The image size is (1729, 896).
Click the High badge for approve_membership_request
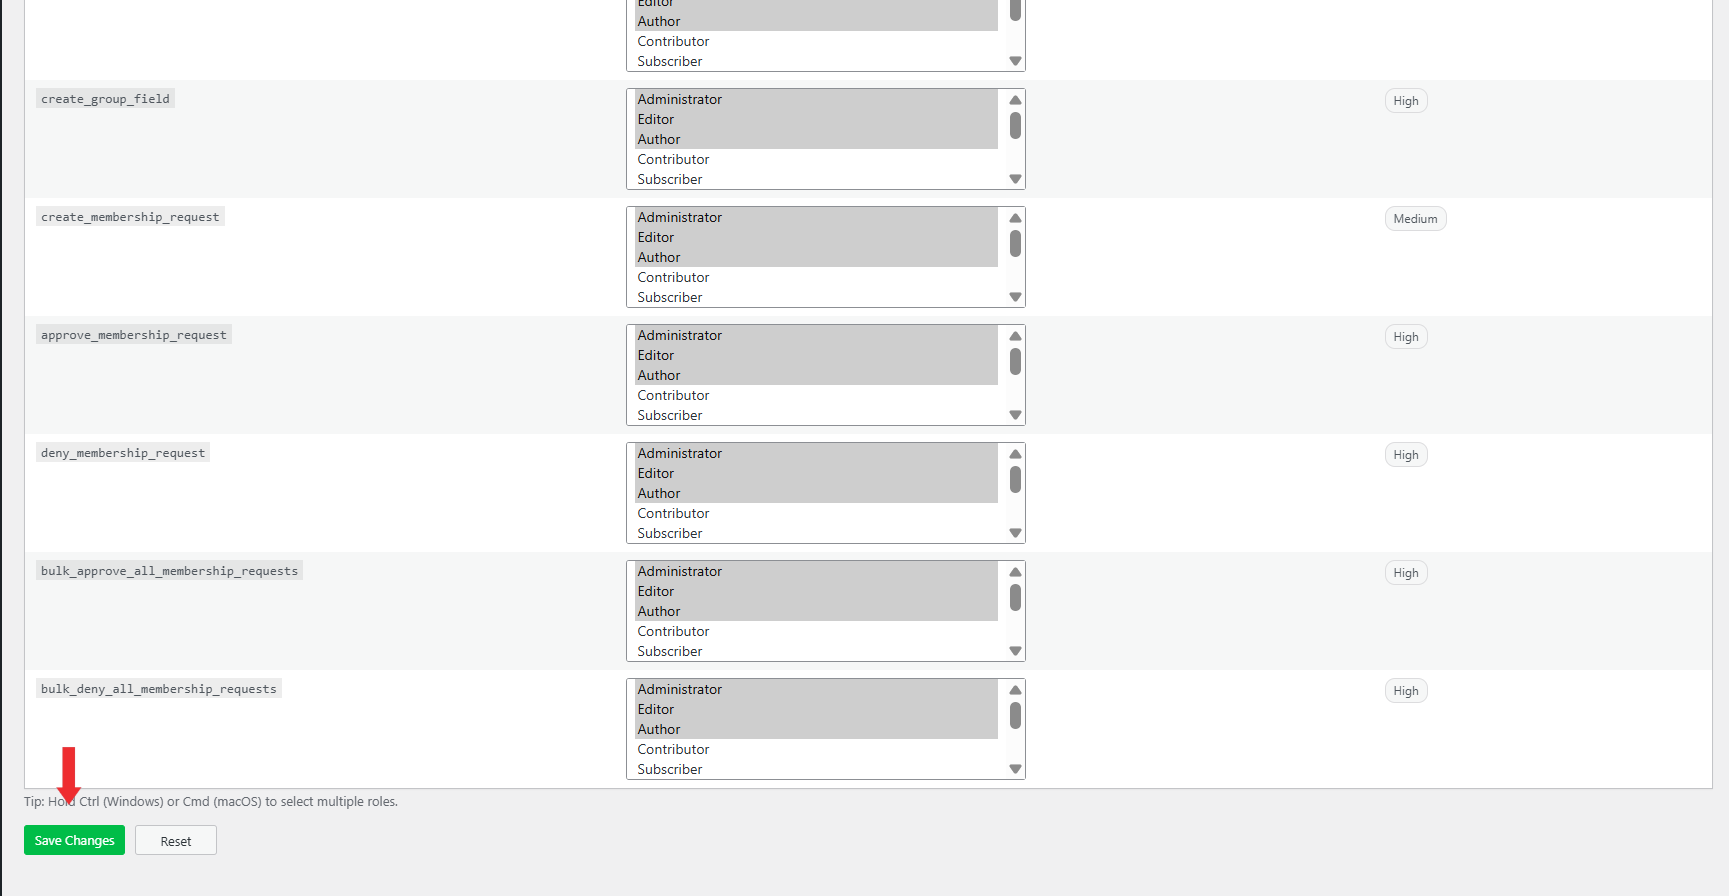click(1406, 337)
